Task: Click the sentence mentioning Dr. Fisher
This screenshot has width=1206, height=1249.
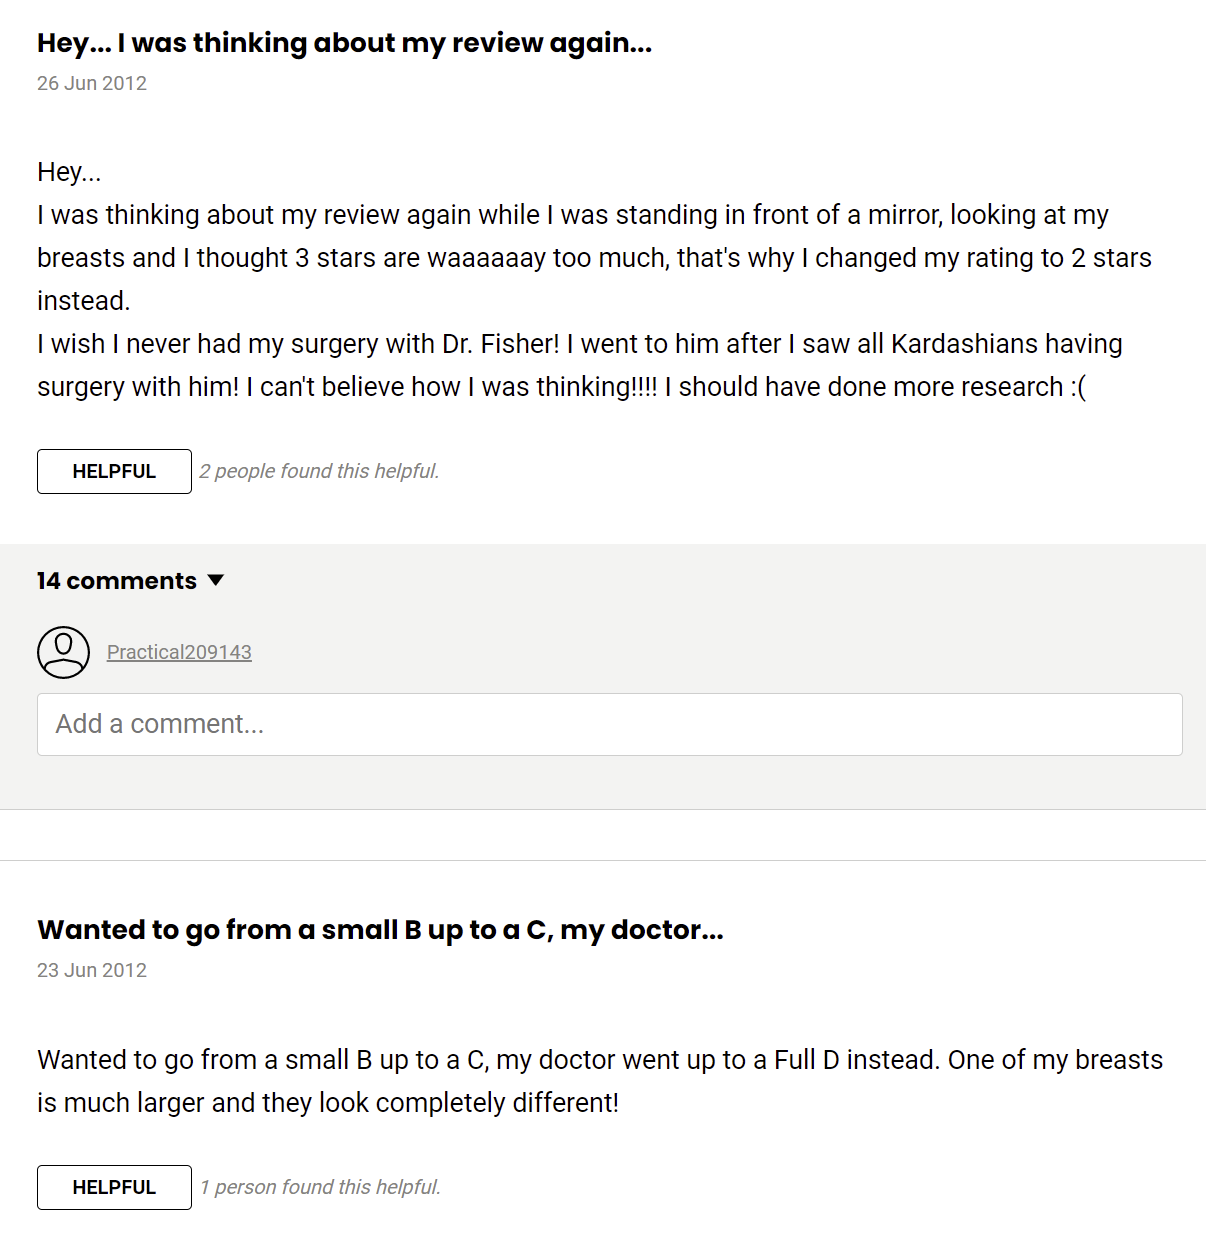Action: coord(579,344)
